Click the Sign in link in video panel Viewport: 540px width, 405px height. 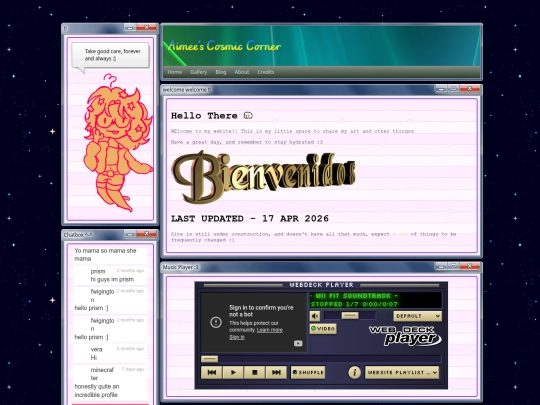pos(237,337)
